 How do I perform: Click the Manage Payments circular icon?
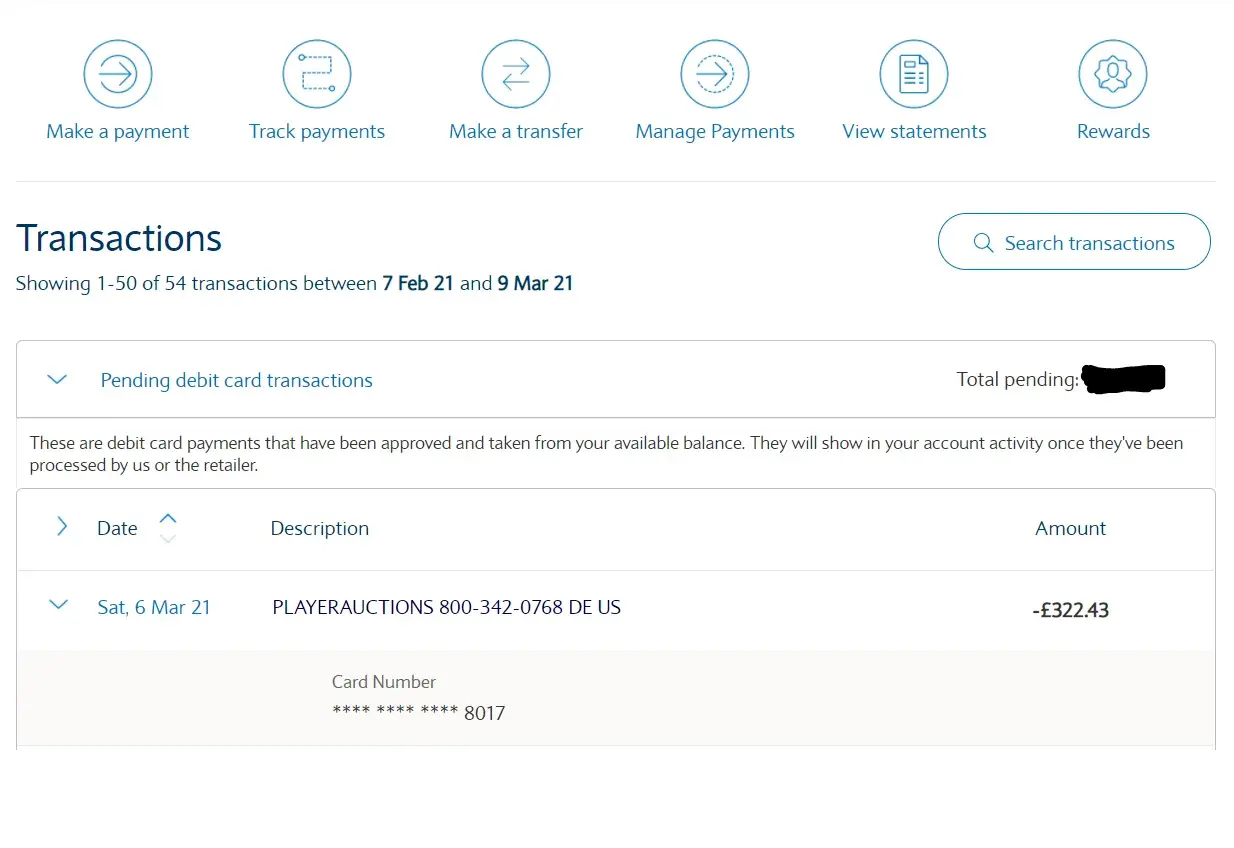pyautogui.click(x=714, y=74)
